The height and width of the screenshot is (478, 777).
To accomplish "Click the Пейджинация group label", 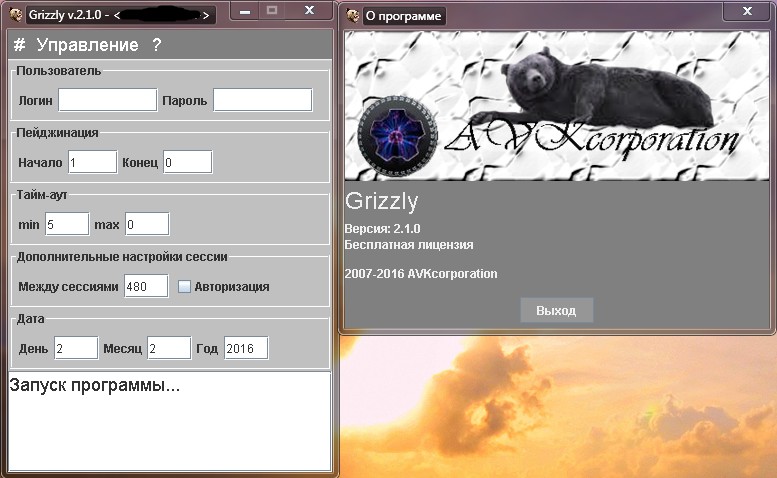I will point(57,133).
